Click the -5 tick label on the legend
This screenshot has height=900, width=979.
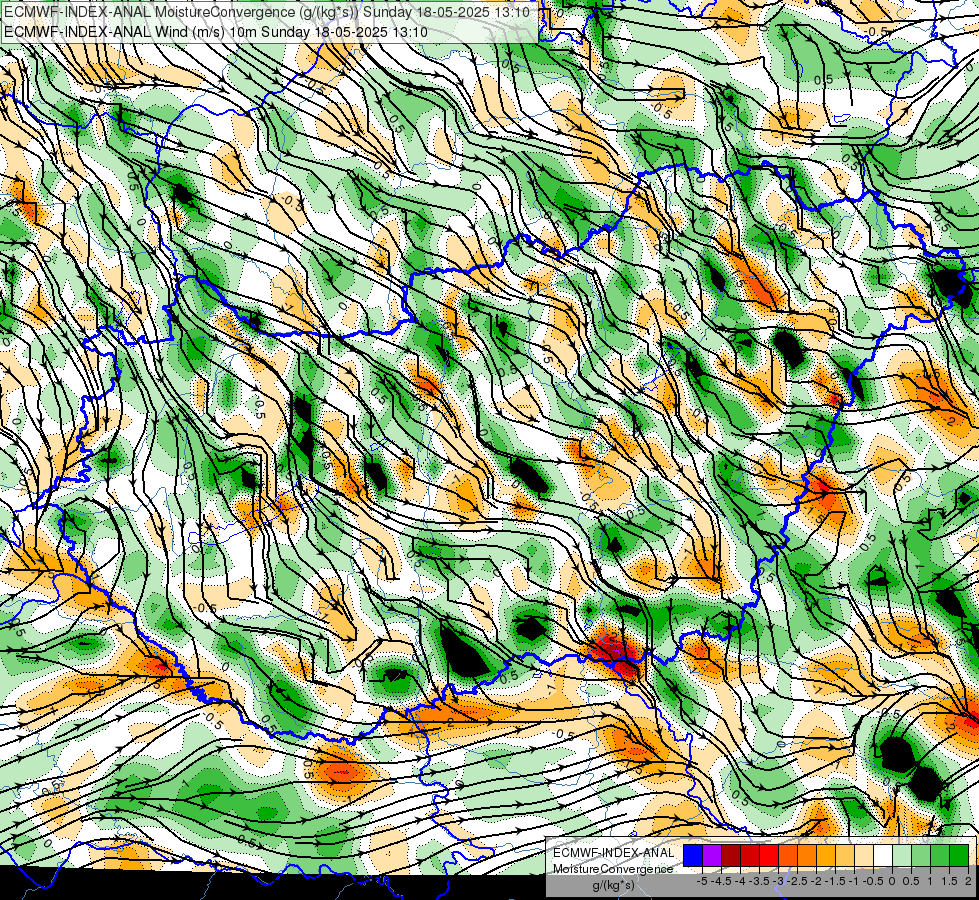point(702,881)
